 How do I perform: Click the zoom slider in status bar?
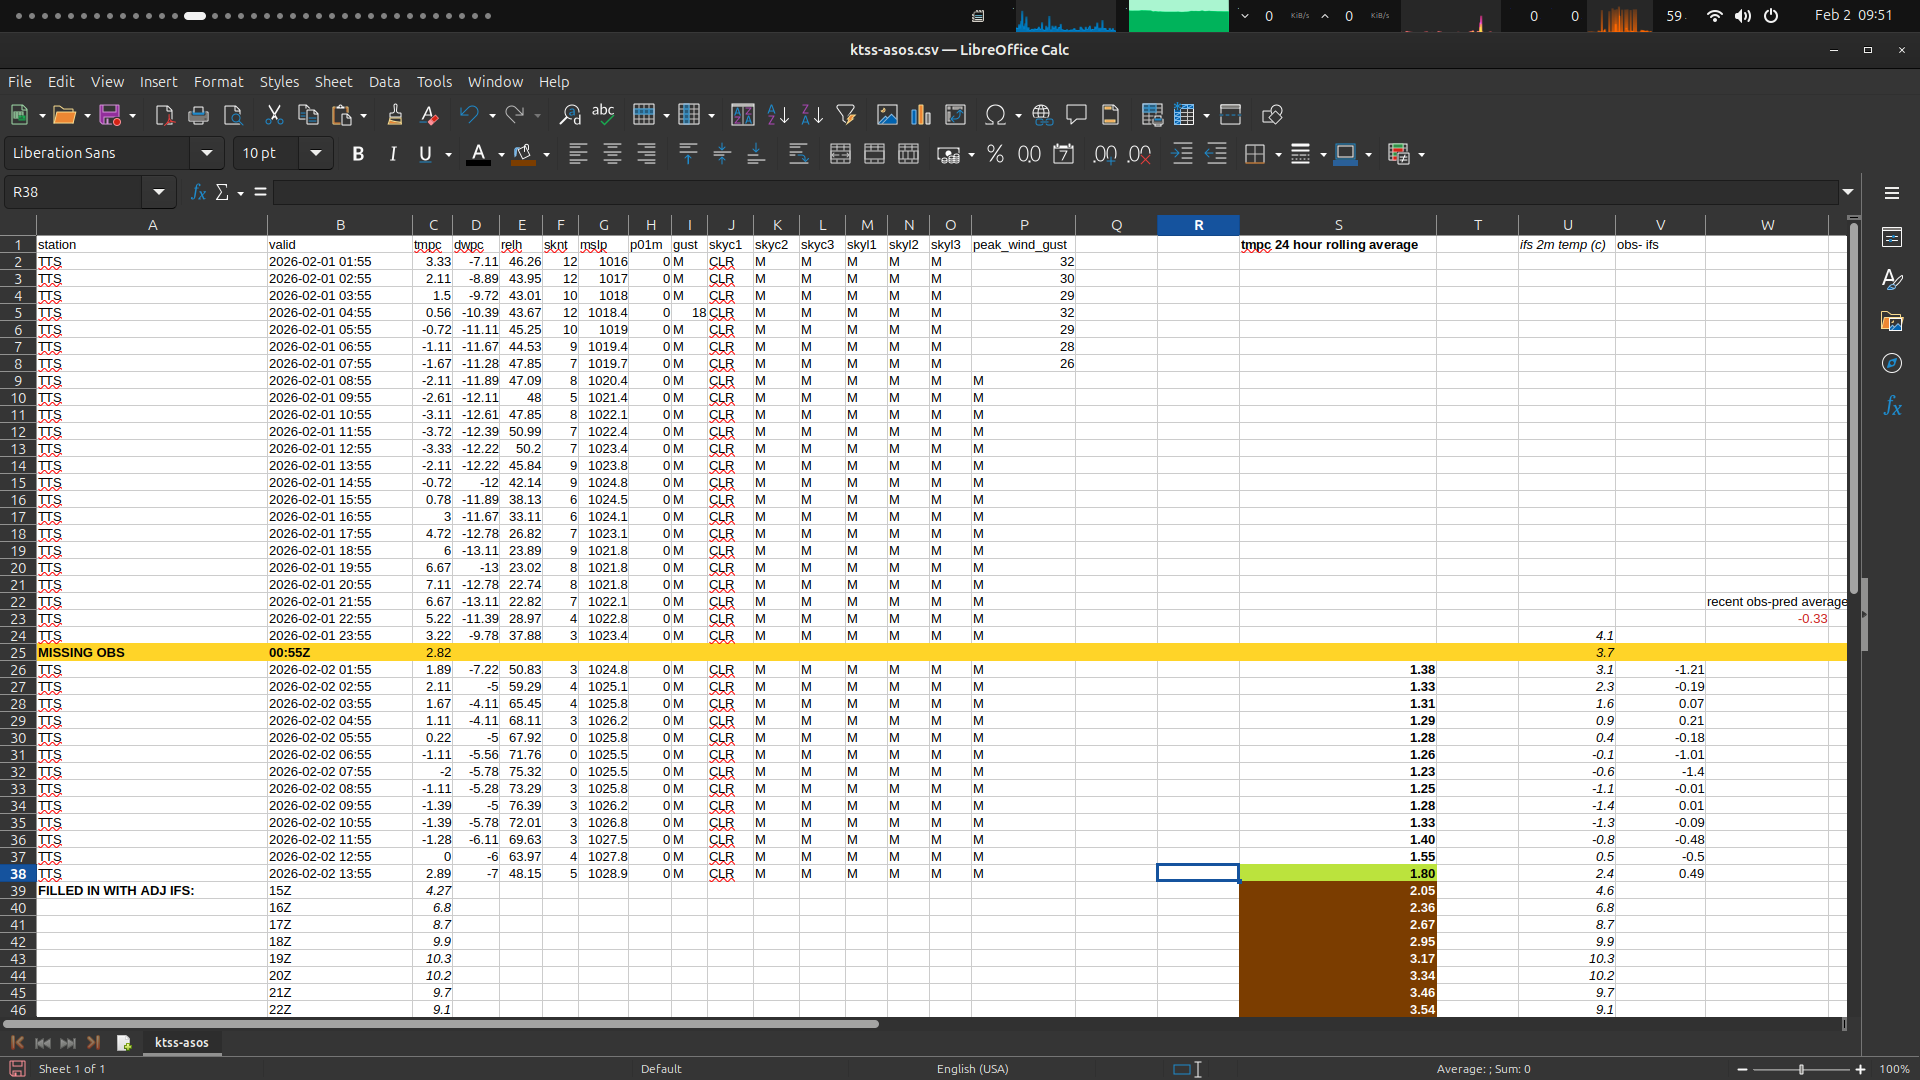point(1801,1069)
